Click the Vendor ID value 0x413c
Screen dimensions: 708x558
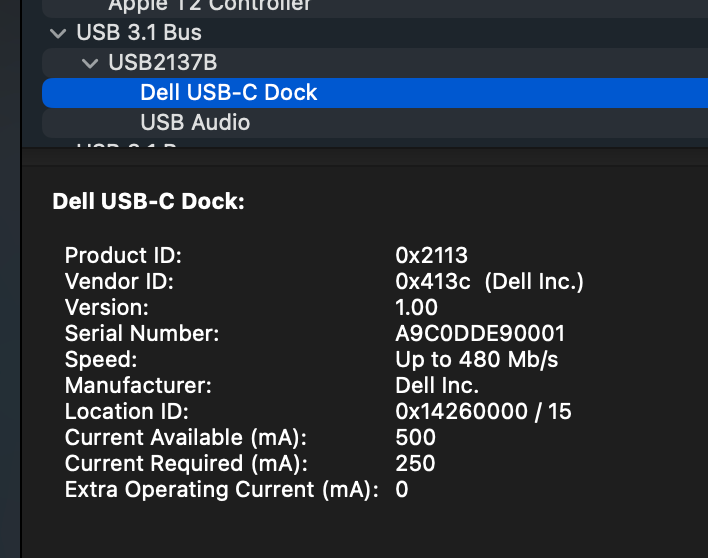tap(433, 282)
